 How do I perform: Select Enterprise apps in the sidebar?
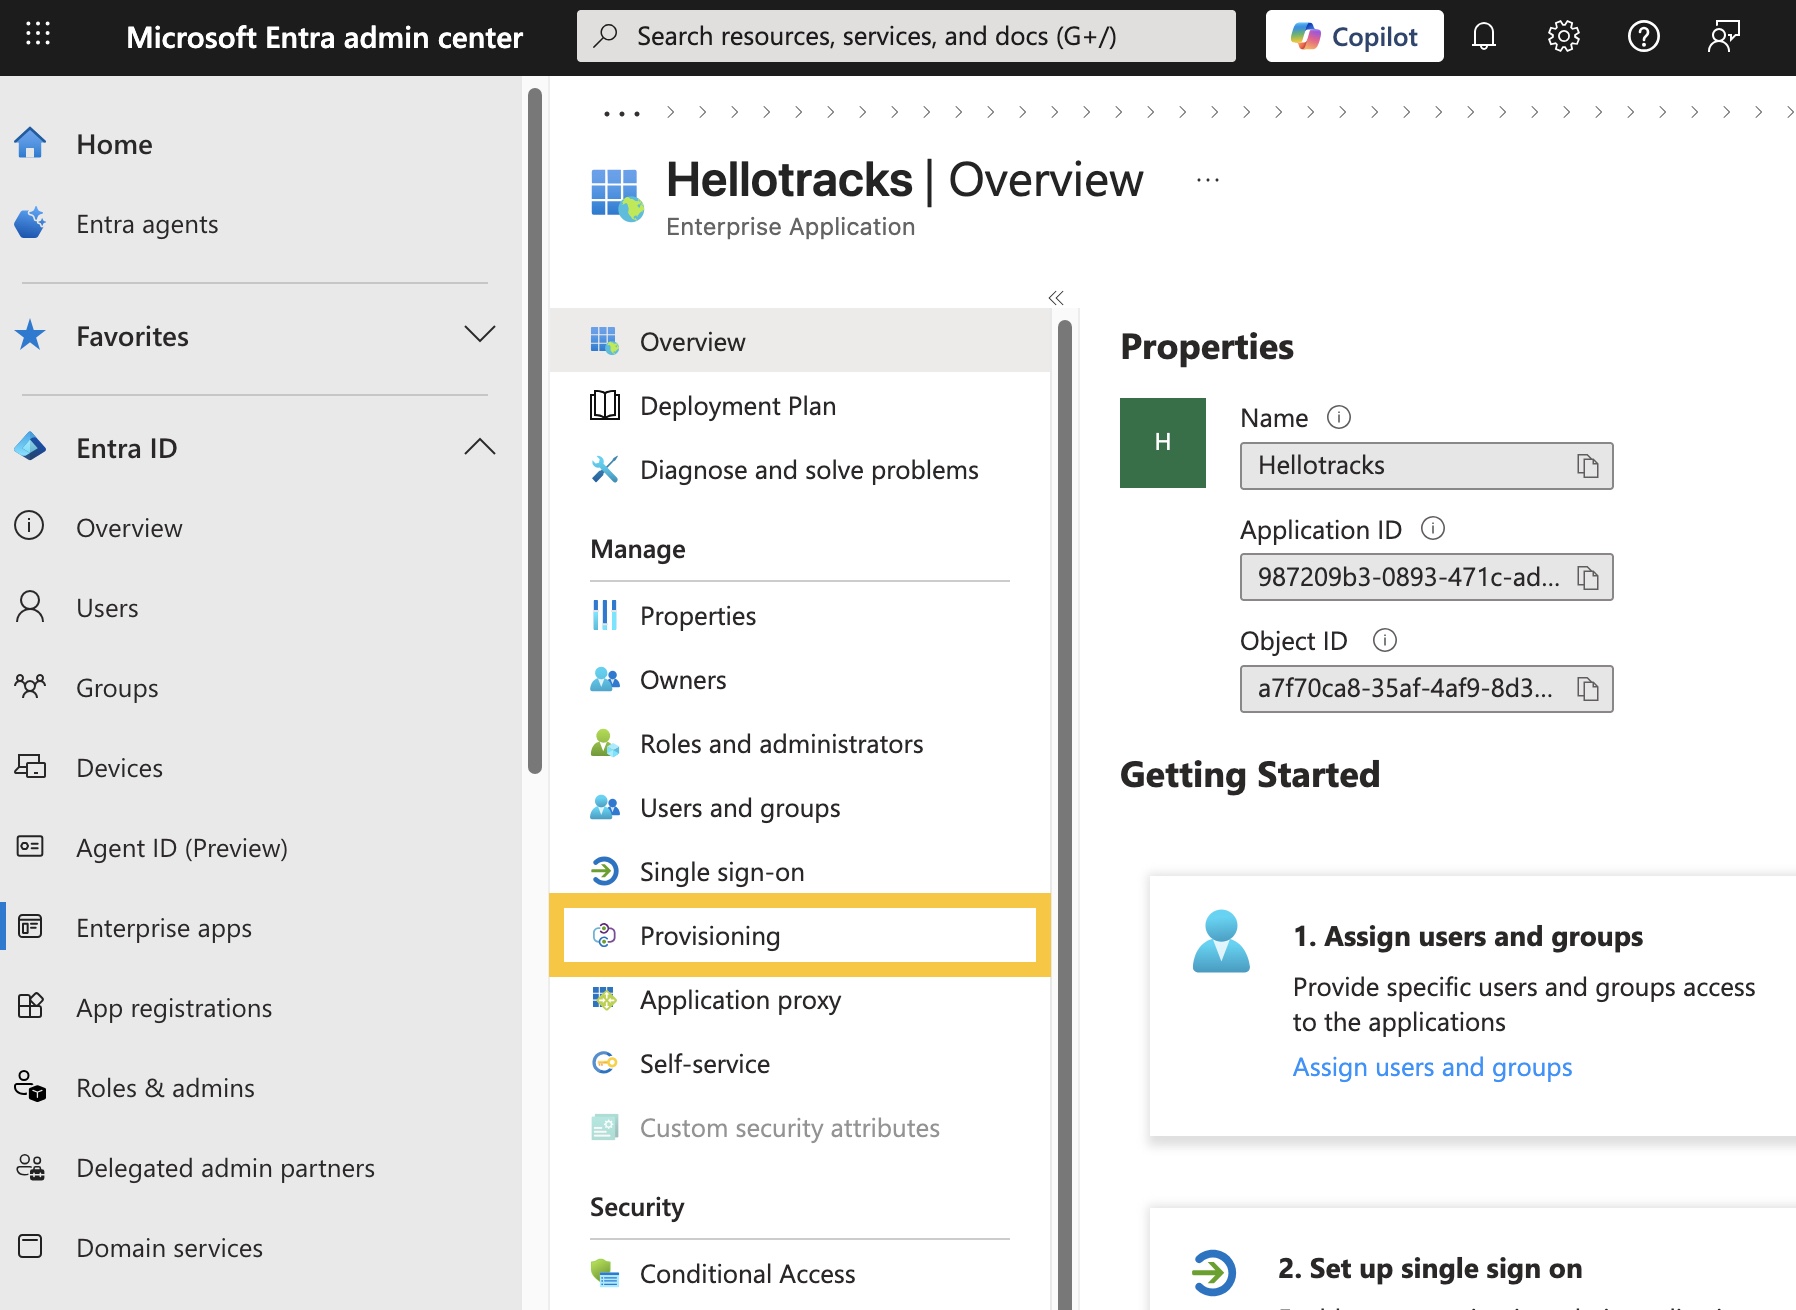tap(164, 928)
